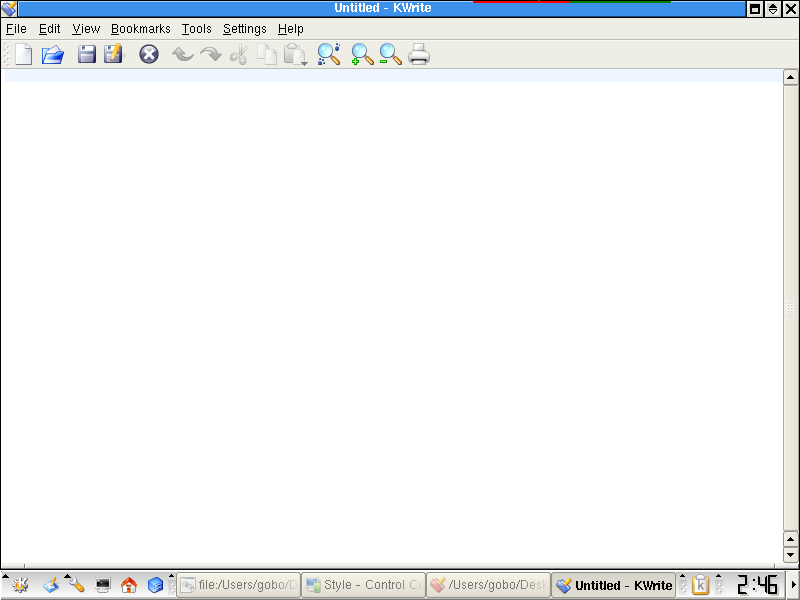Switch to file:/Users/gobo taskbar window

pyautogui.click(x=239, y=585)
